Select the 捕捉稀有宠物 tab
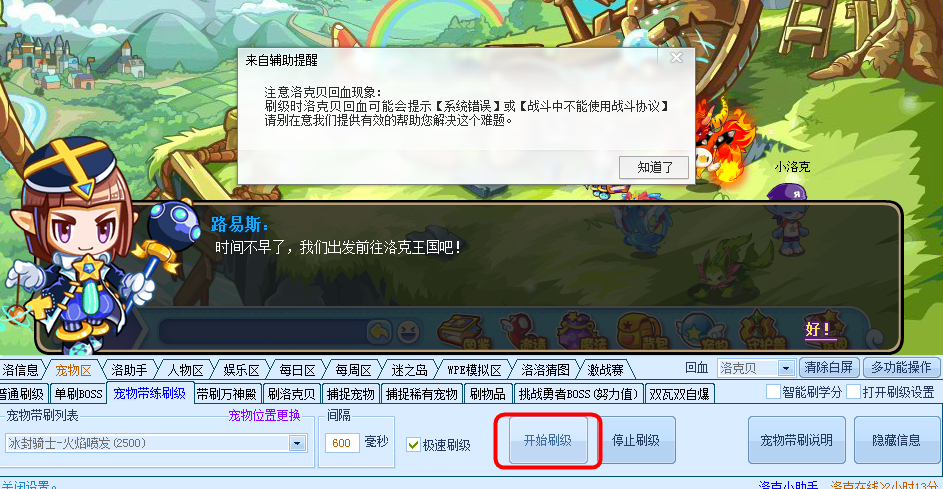The height and width of the screenshot is (489, 943). coord(422,394)
